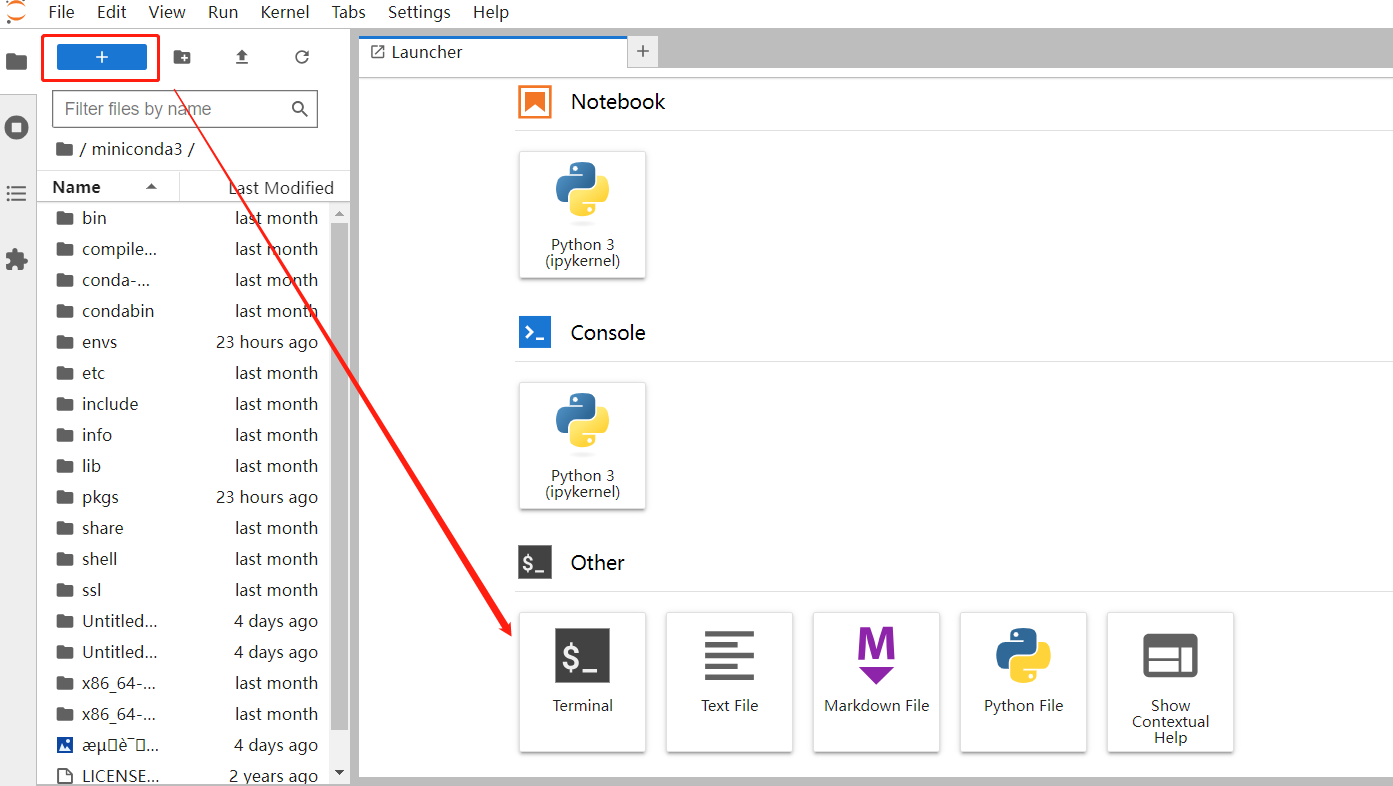
Task: Open the File Browser sidebar tab
Action: pos(16,61)
